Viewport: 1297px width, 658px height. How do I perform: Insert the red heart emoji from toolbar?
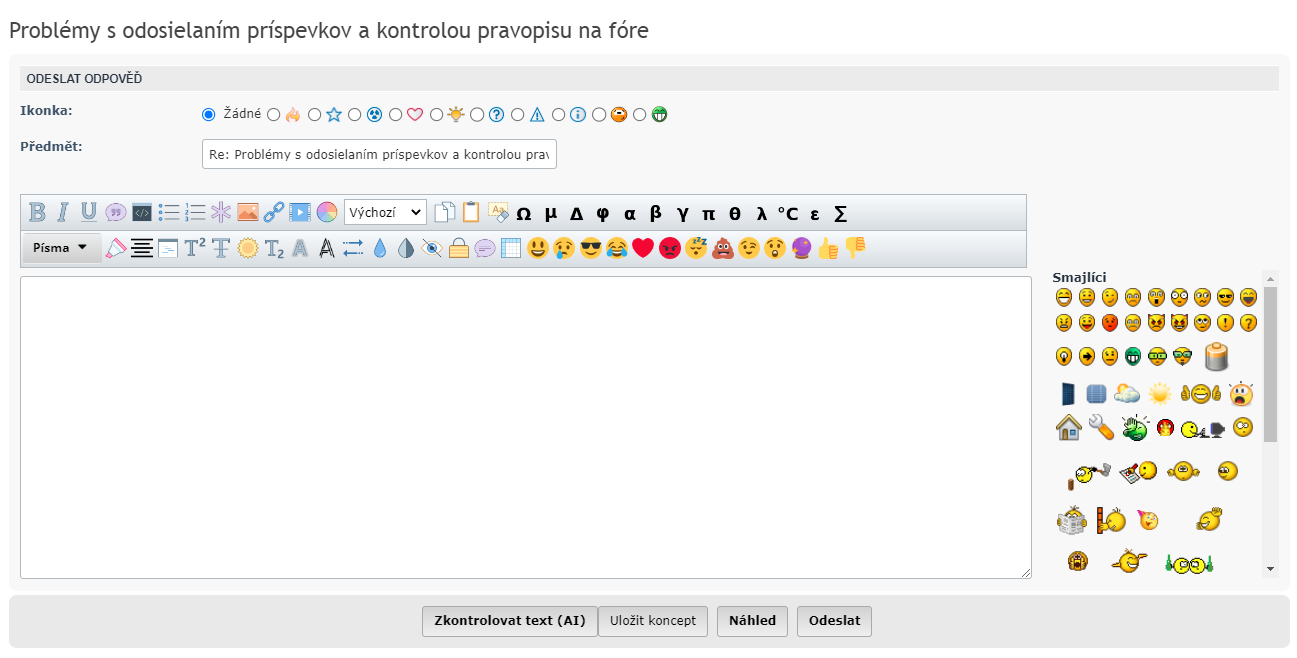(x=642, y=248)
